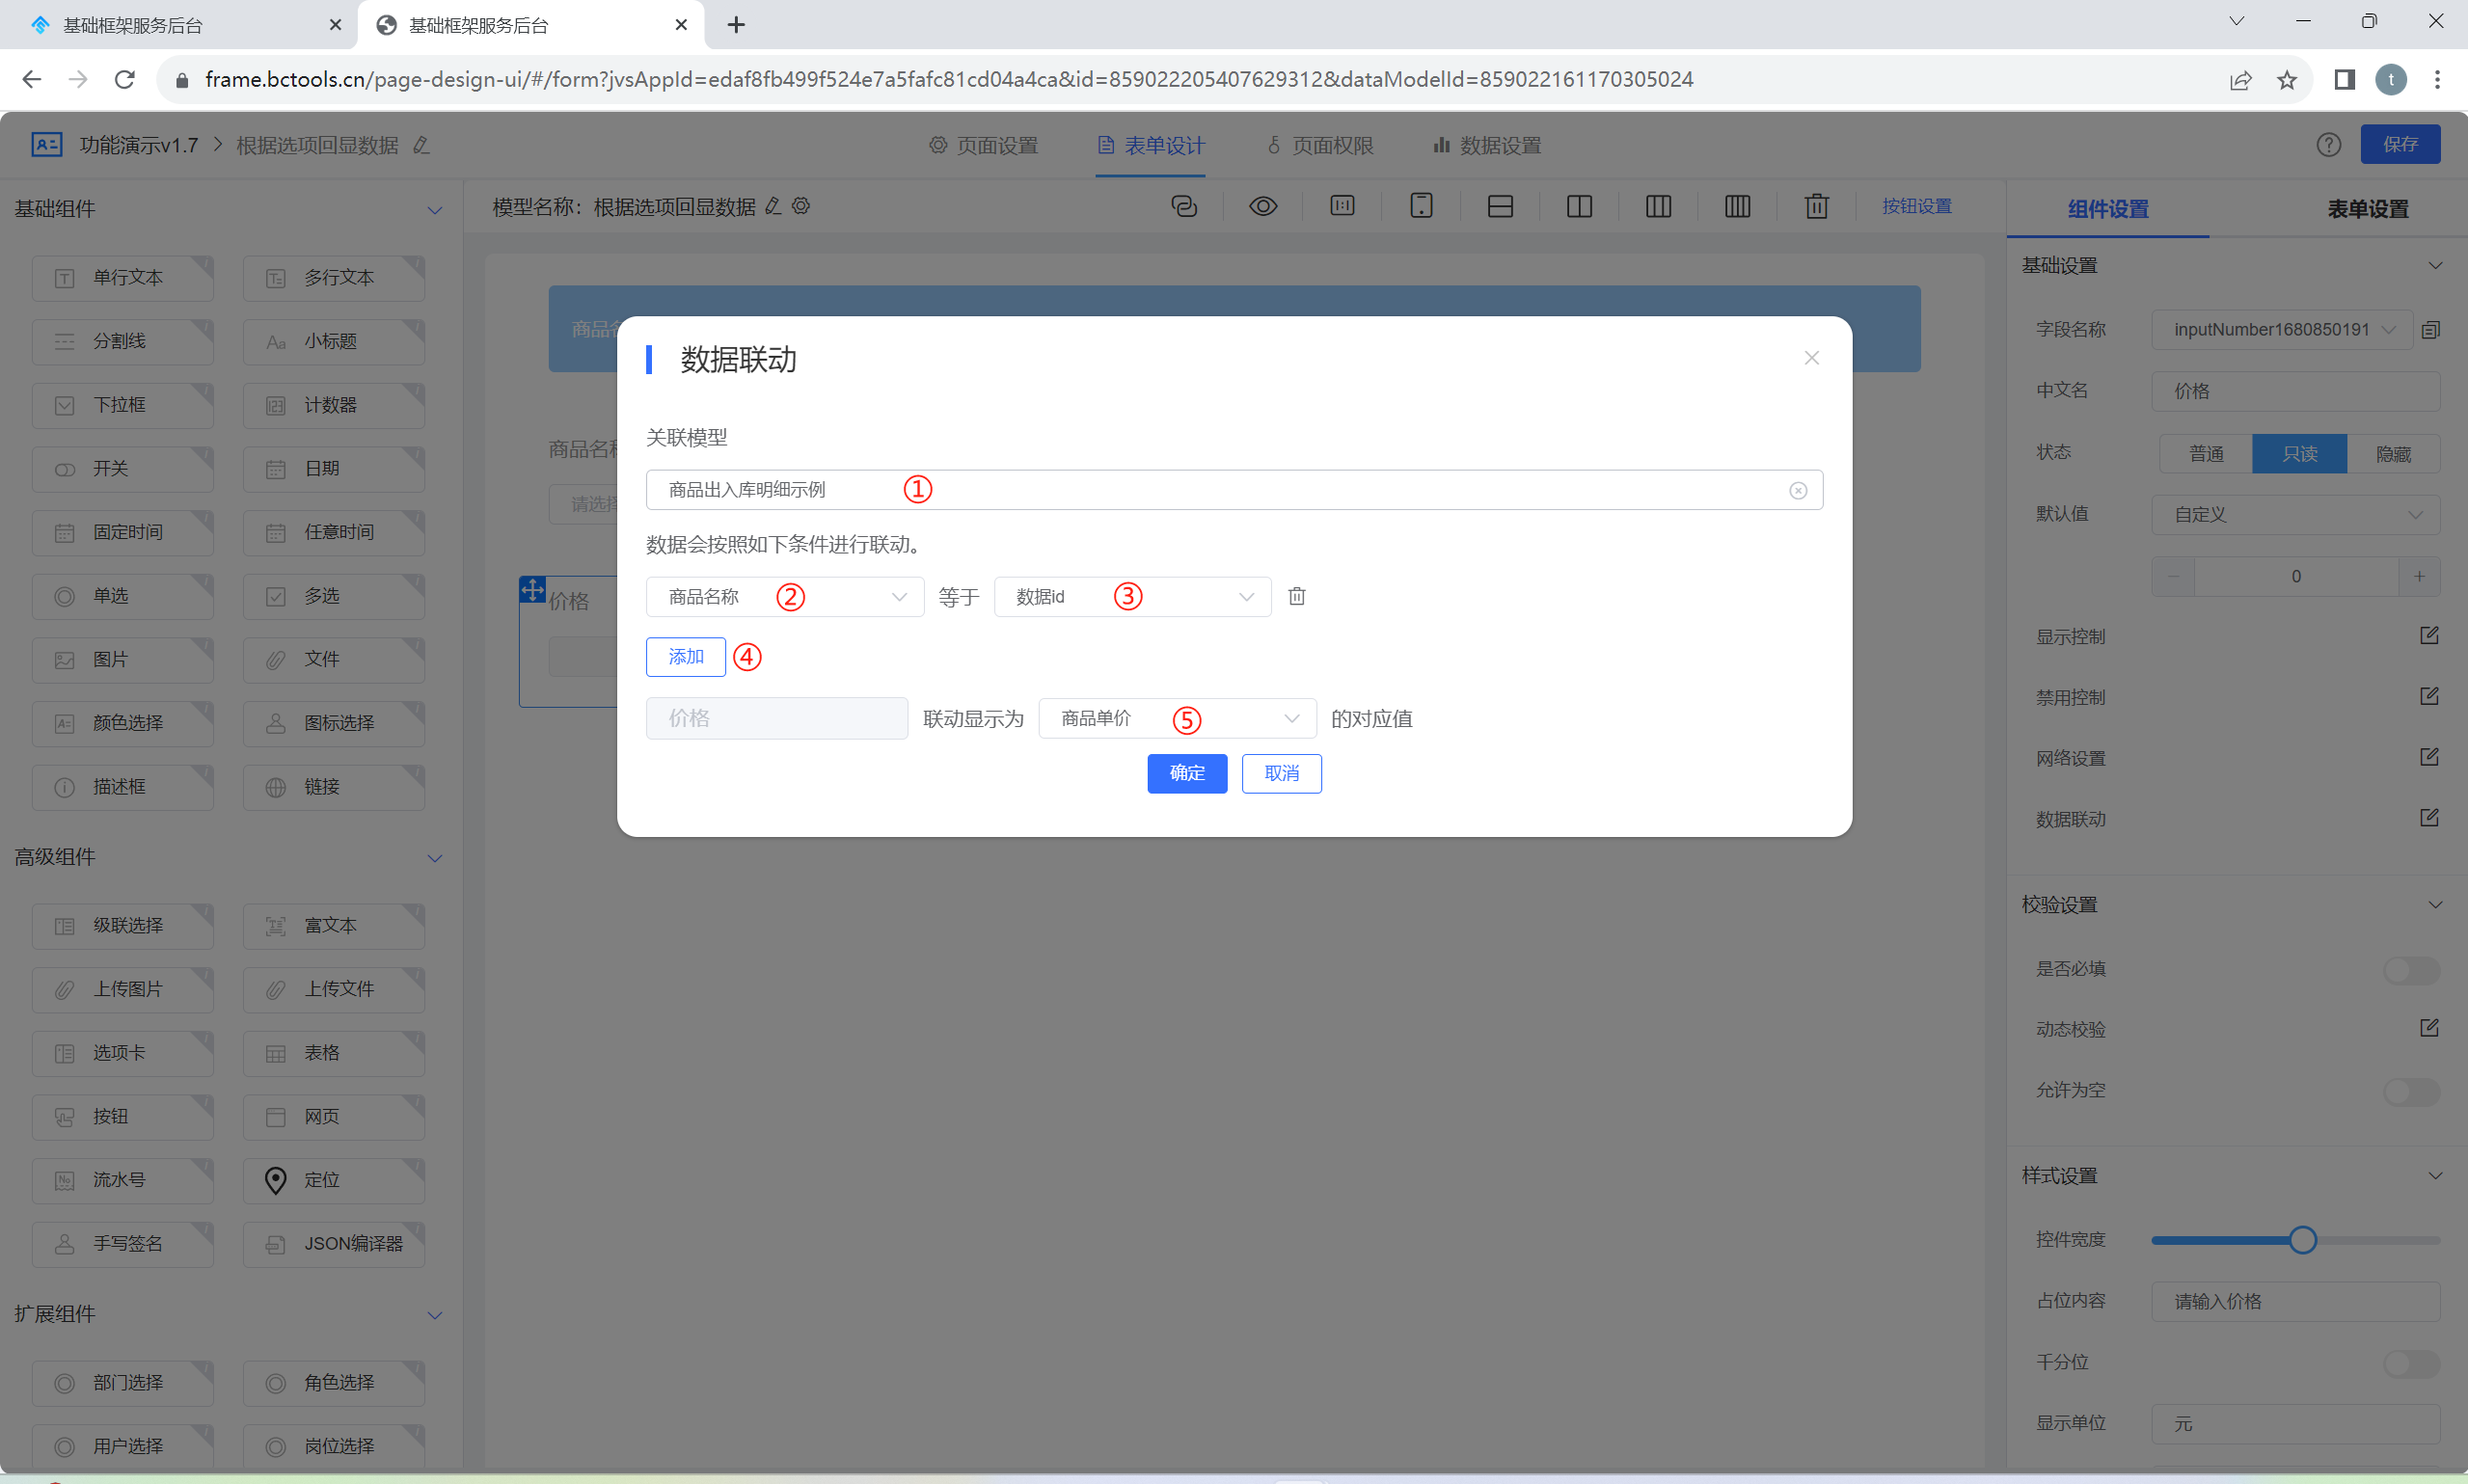Decrease default value with minus stepper
The image size is (2468, 1484).
coord(2173,576)
